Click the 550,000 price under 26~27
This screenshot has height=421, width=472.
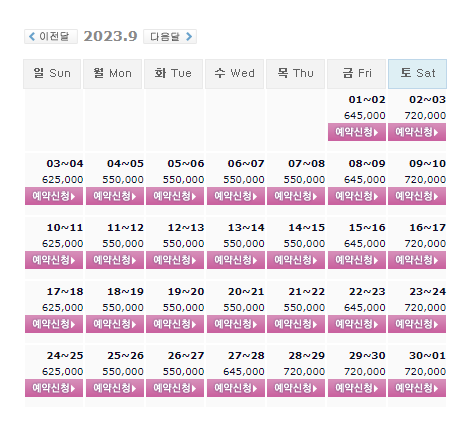point(183,371)
